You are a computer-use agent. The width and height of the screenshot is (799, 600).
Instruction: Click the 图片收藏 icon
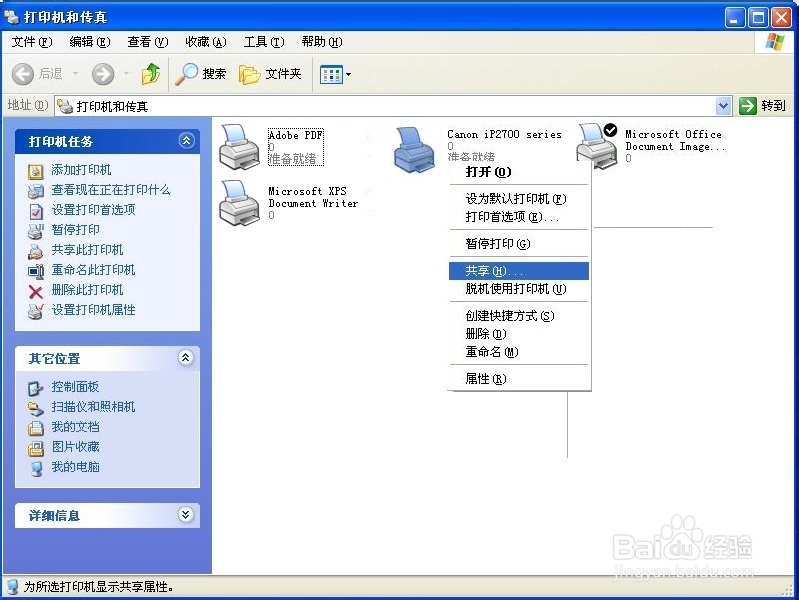(x=36, y=448)
